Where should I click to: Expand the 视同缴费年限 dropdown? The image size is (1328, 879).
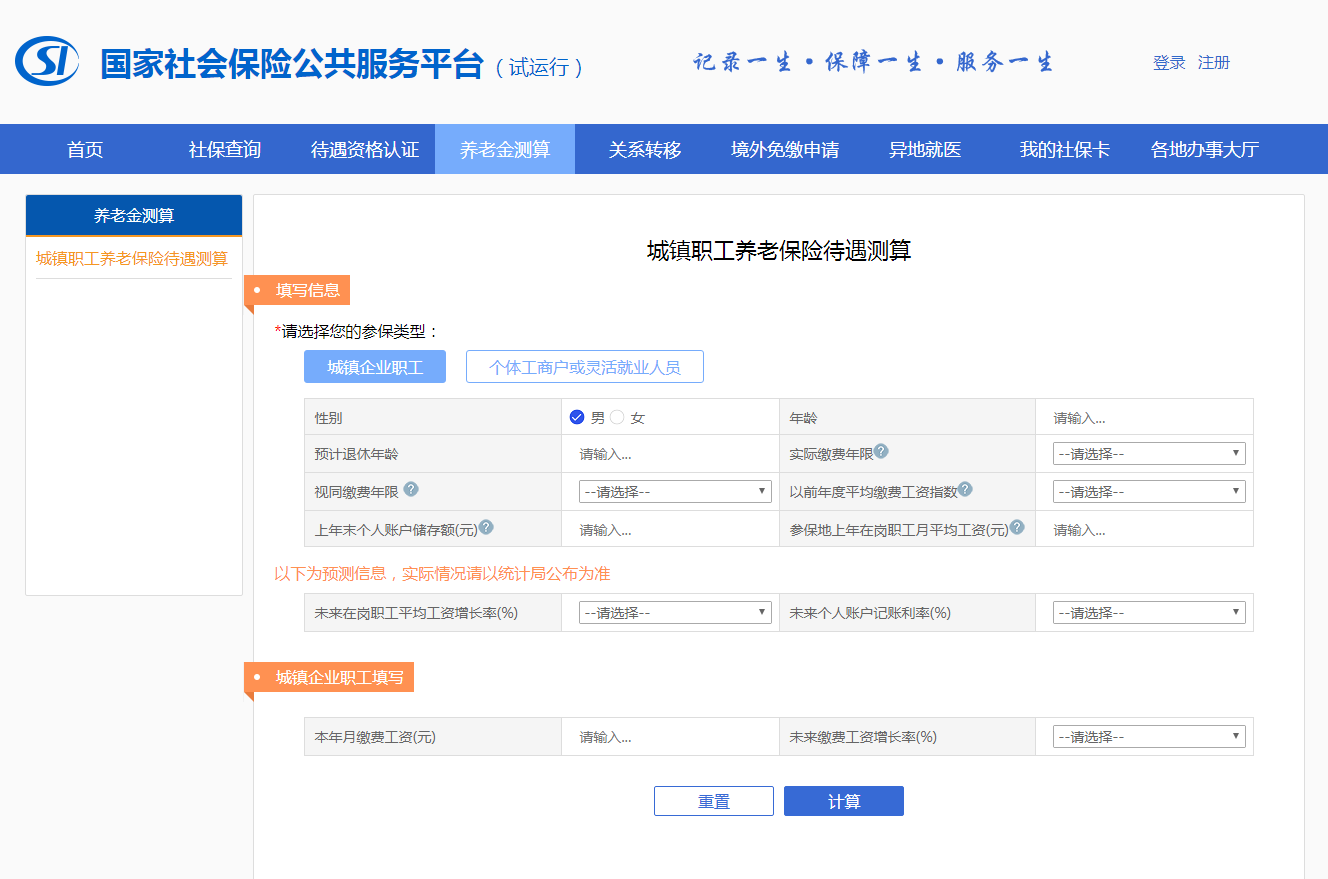pos(675,492)
